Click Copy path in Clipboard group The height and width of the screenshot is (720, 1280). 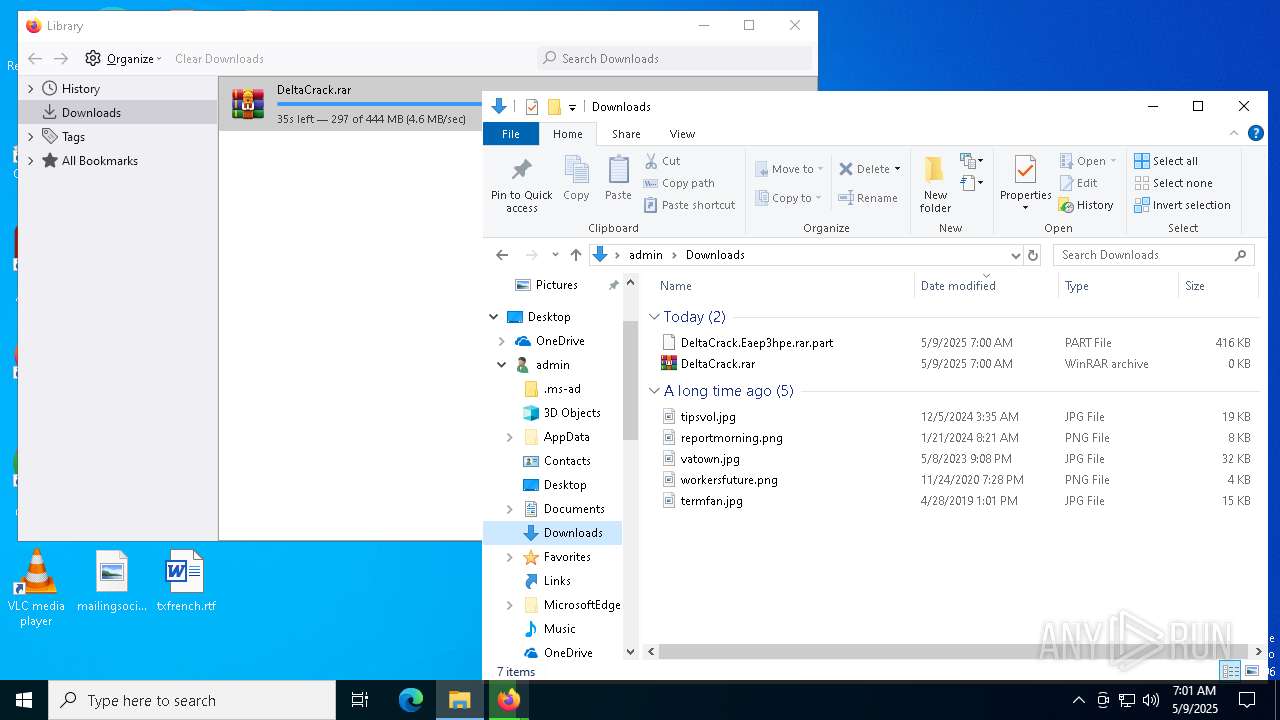(680, 183)
